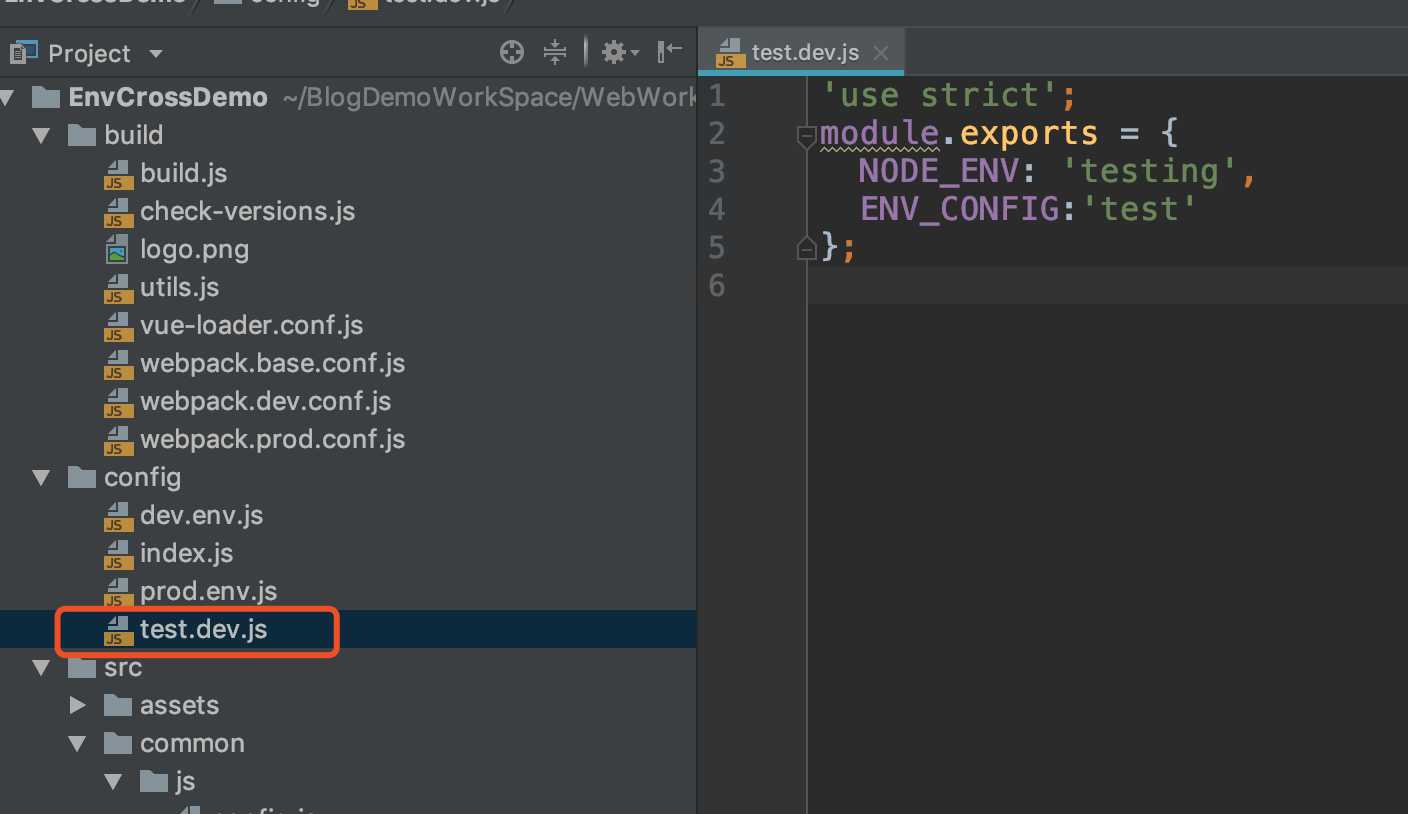The width and height of the screenshot is (1408, 814).
Task: Fold the module.exports block at line 2
Action: pyautogui.click(x=806, y=137)
